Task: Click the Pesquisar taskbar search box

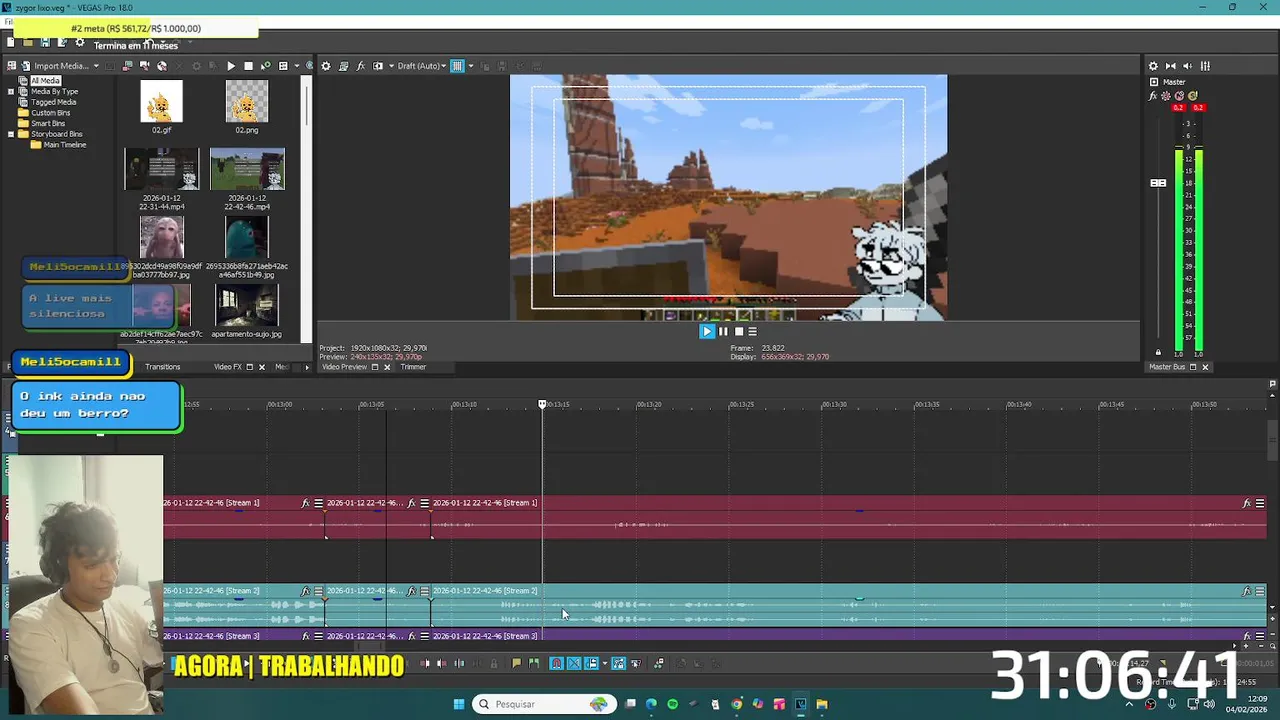Action: coord(543,704)
